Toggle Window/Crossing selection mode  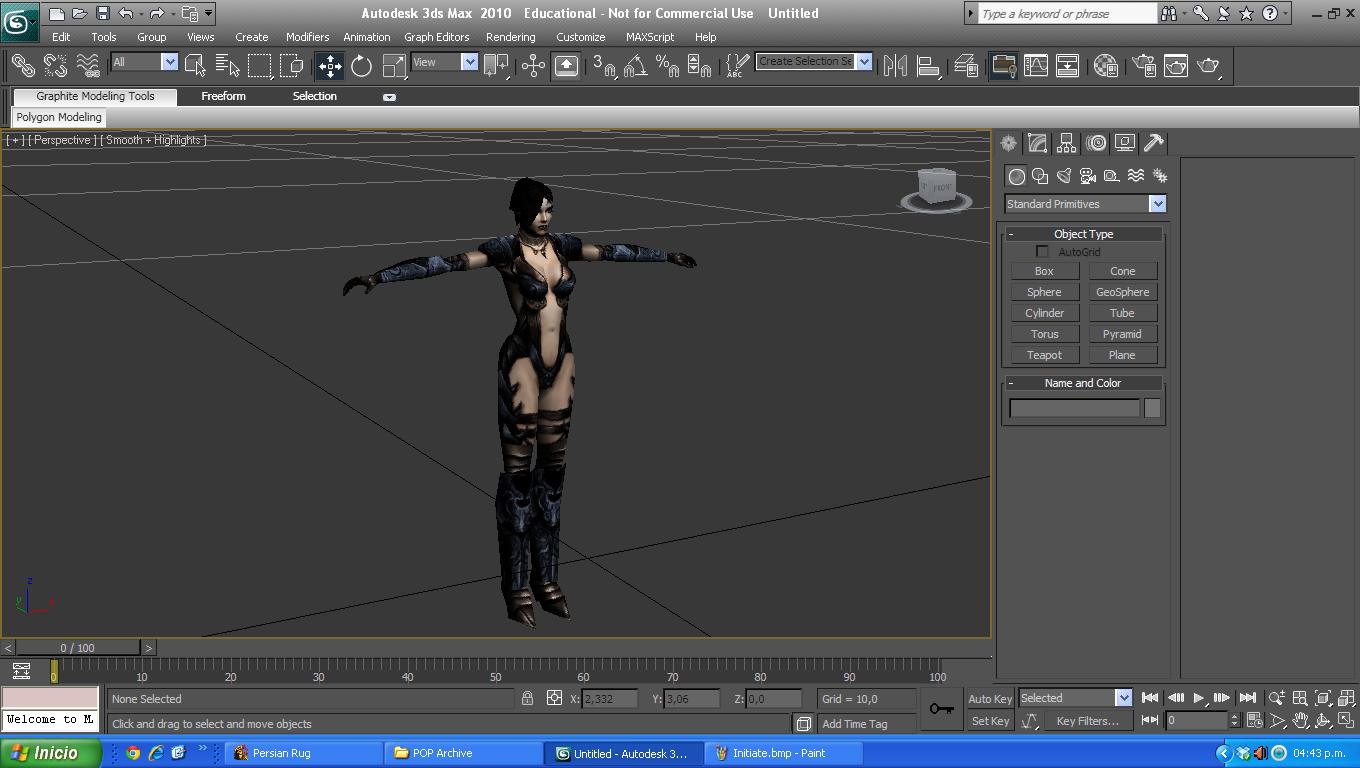(292, 66)
